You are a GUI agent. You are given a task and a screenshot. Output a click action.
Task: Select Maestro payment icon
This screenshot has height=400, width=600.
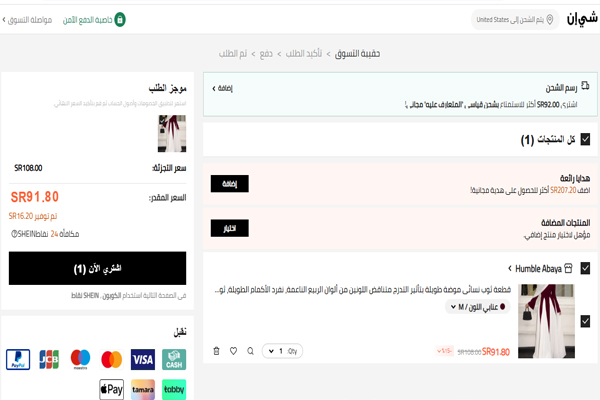coord(80,359)
